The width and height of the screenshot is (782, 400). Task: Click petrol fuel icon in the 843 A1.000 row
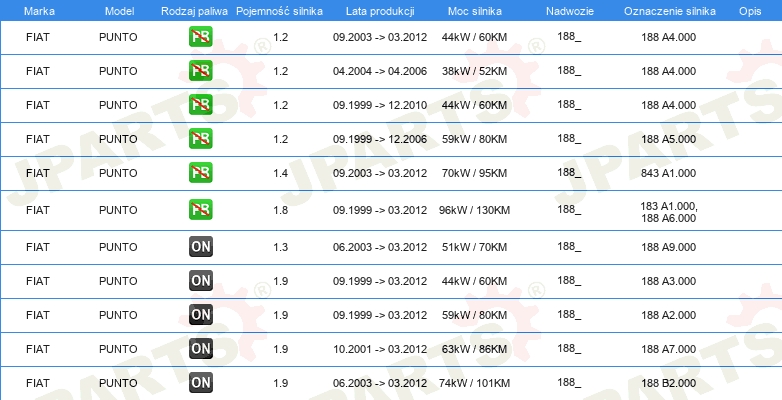tap(200, 173)
